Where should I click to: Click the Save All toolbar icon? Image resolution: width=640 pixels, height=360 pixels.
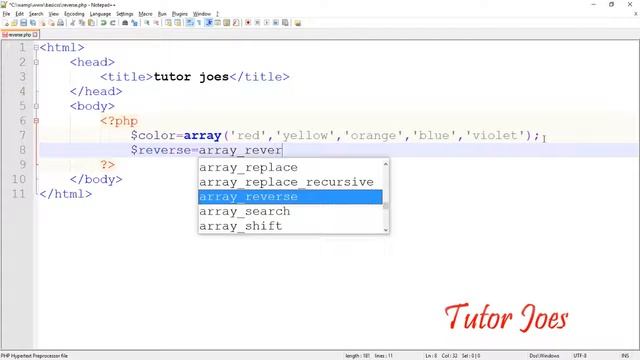point(33,23)
